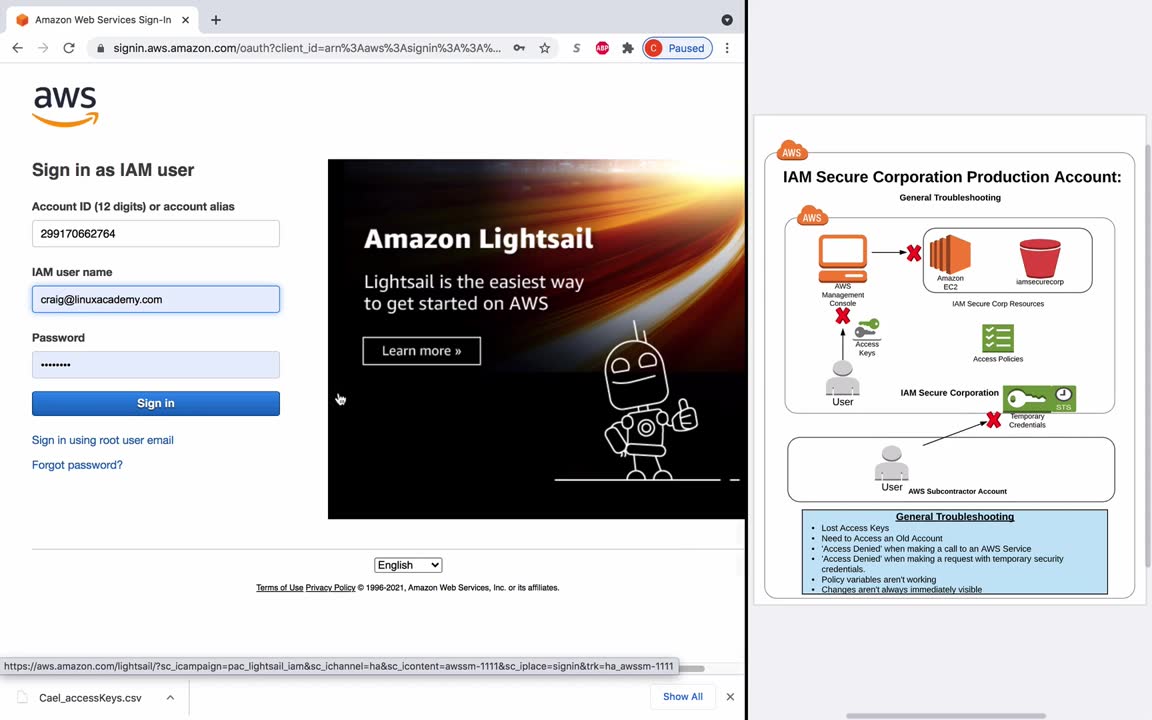1152x720 pixels.
Task: Click the tab search dropdown icon
Action: coord(727,20)
